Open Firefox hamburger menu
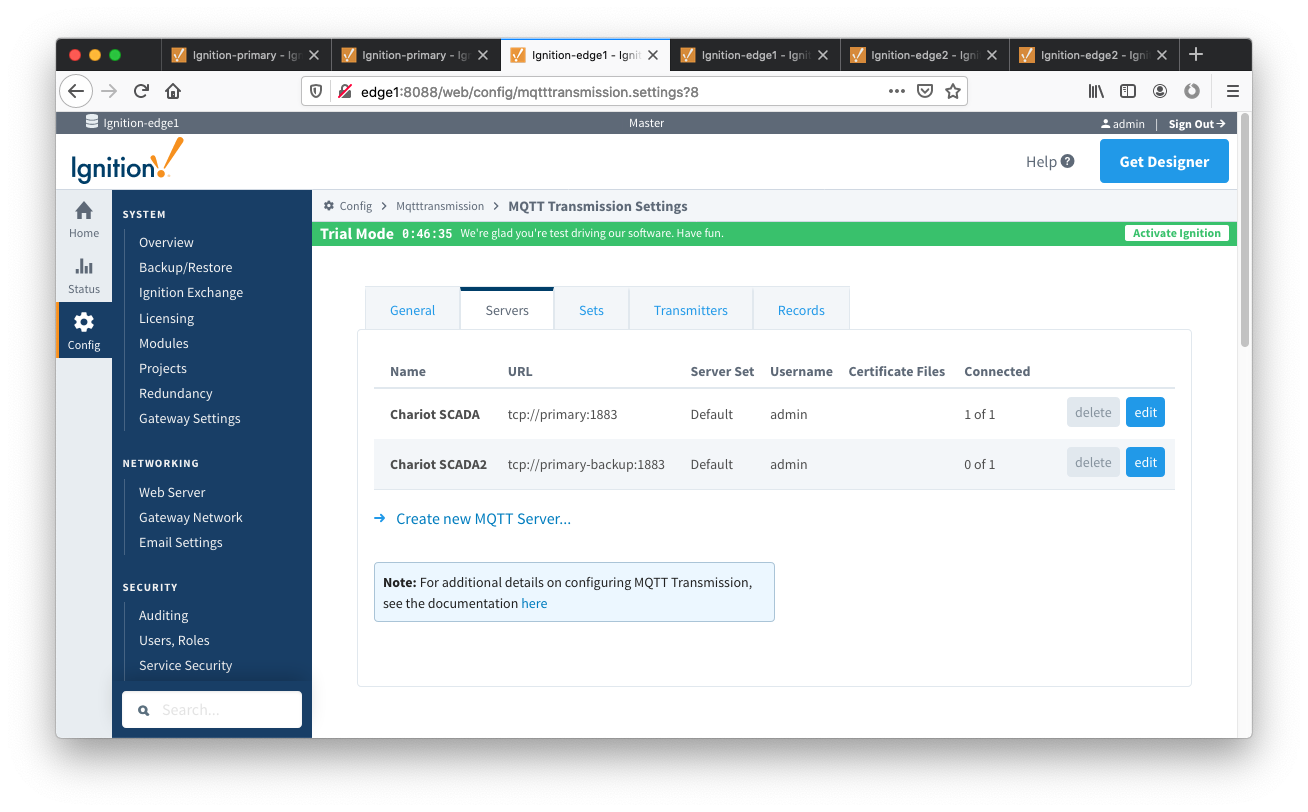The image size is (1308, 812). click(1232, 91)
